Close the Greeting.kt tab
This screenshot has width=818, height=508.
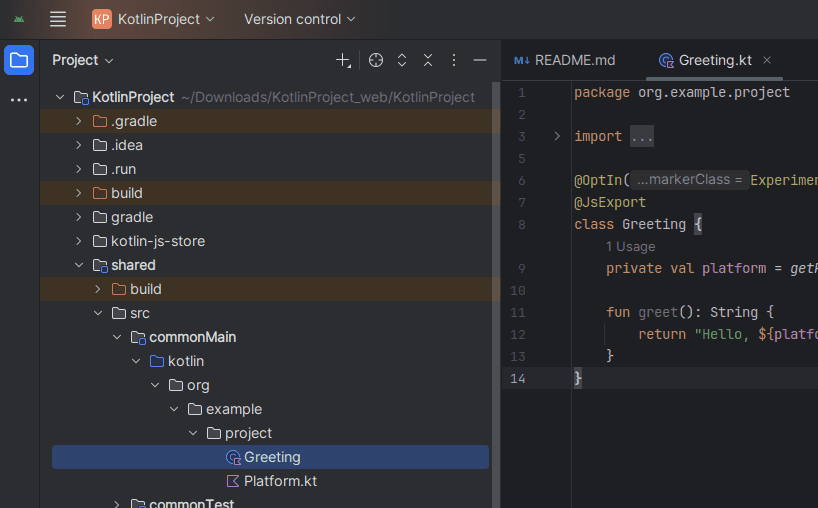click(767, 60)
